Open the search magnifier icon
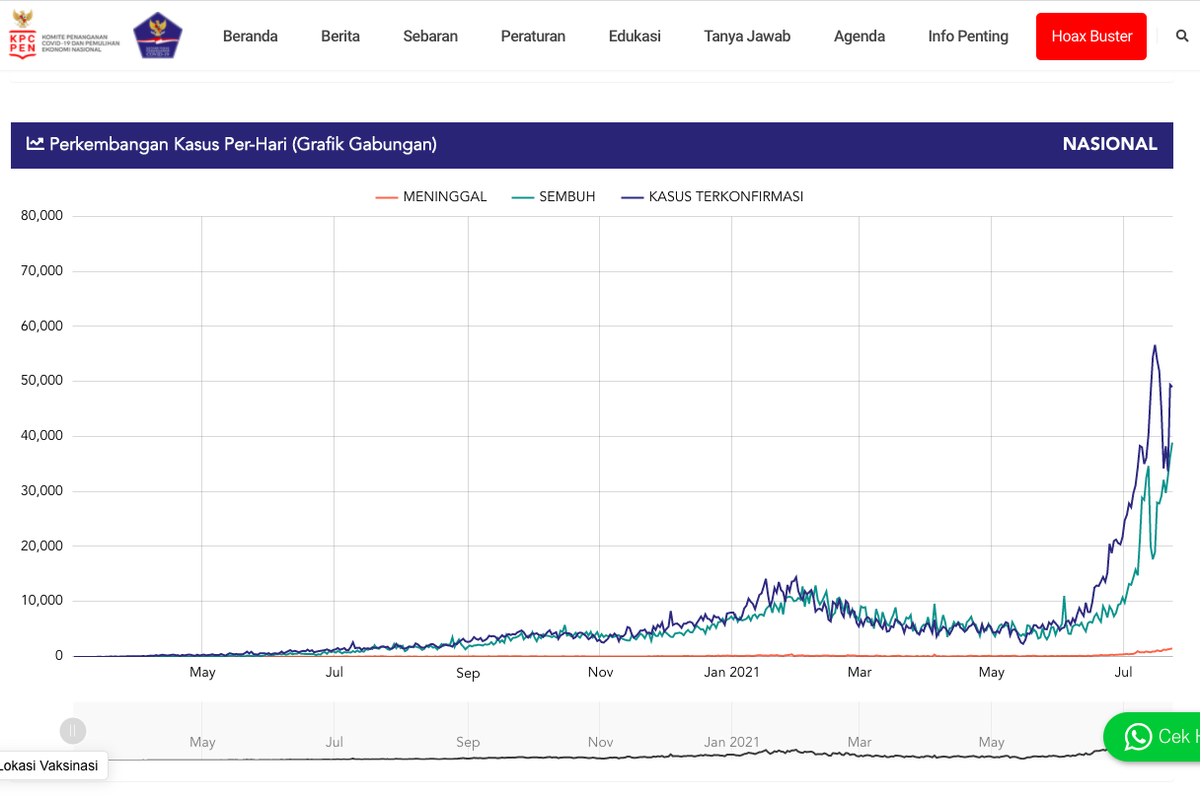 coord(1182,36)
